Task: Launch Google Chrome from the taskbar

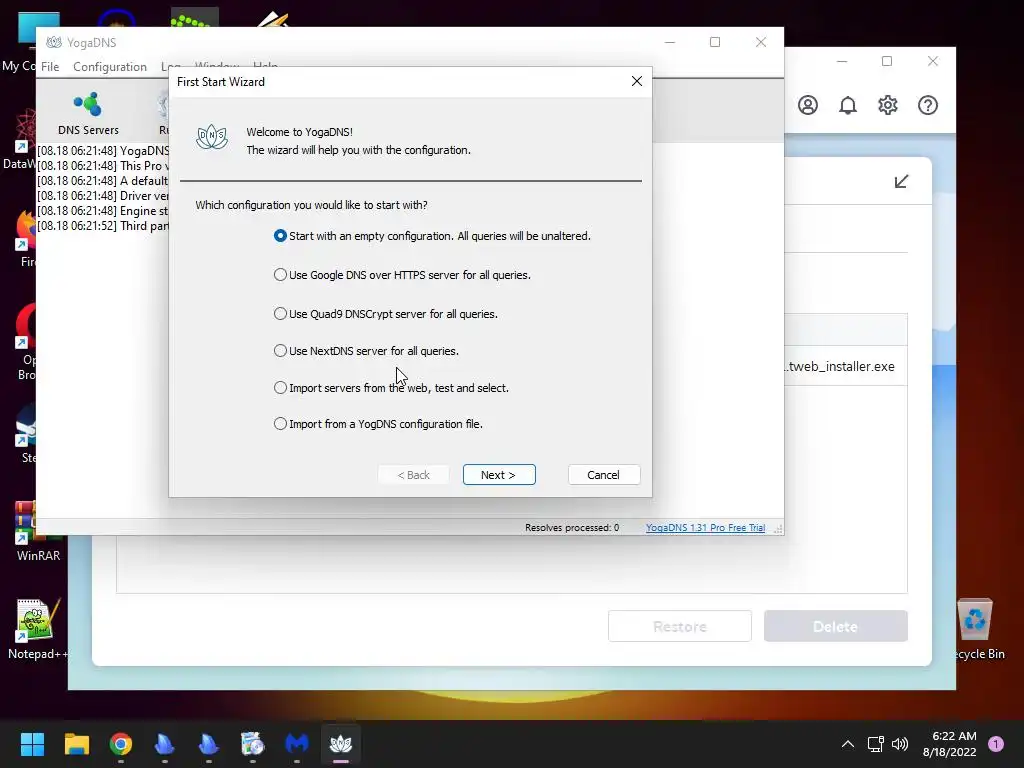Action: (121, 744)
